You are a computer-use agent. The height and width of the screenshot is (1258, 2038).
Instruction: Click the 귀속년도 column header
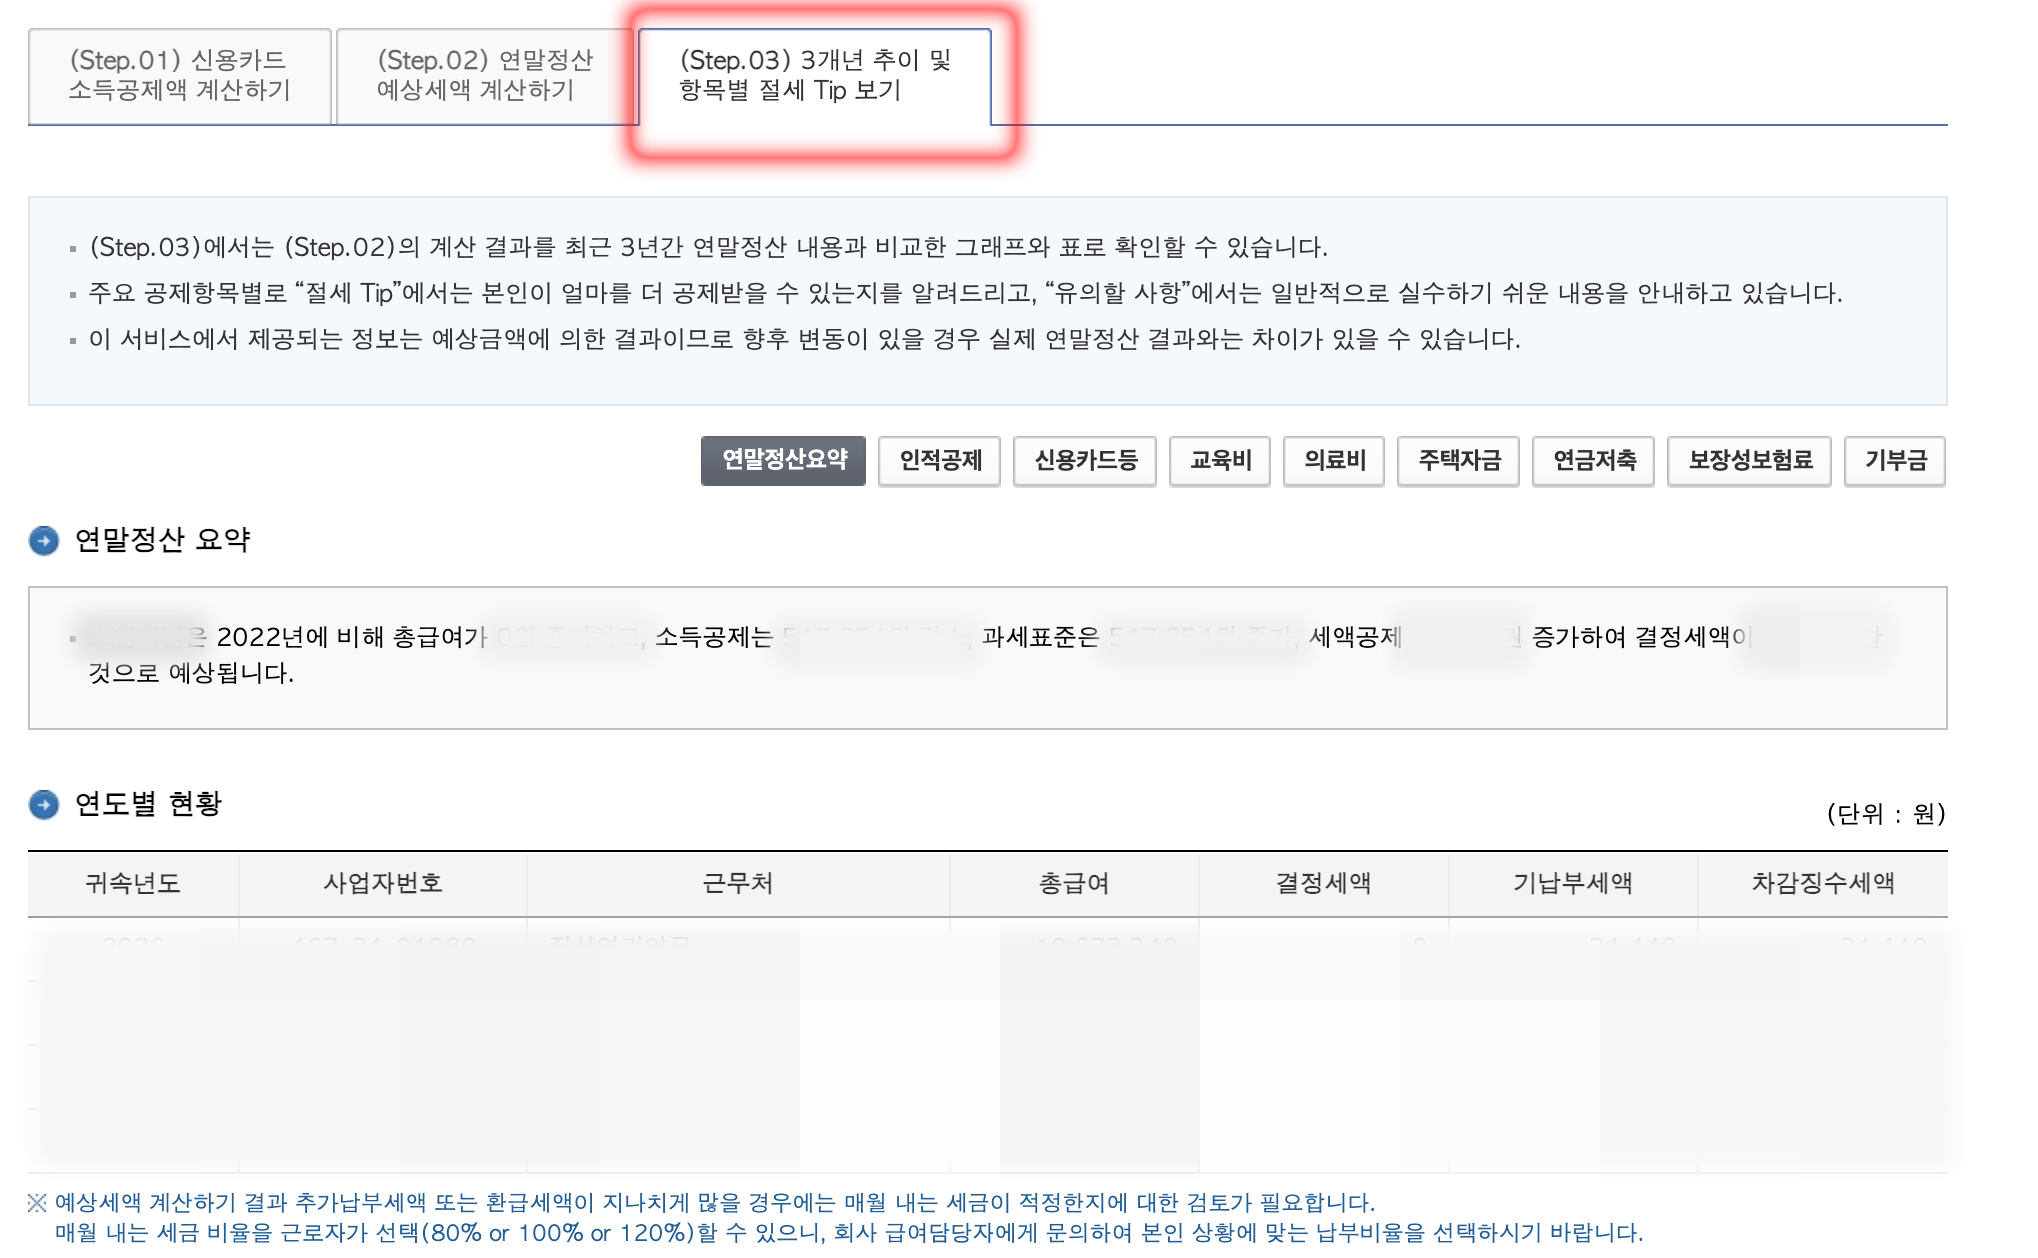[x=132, y=883]
